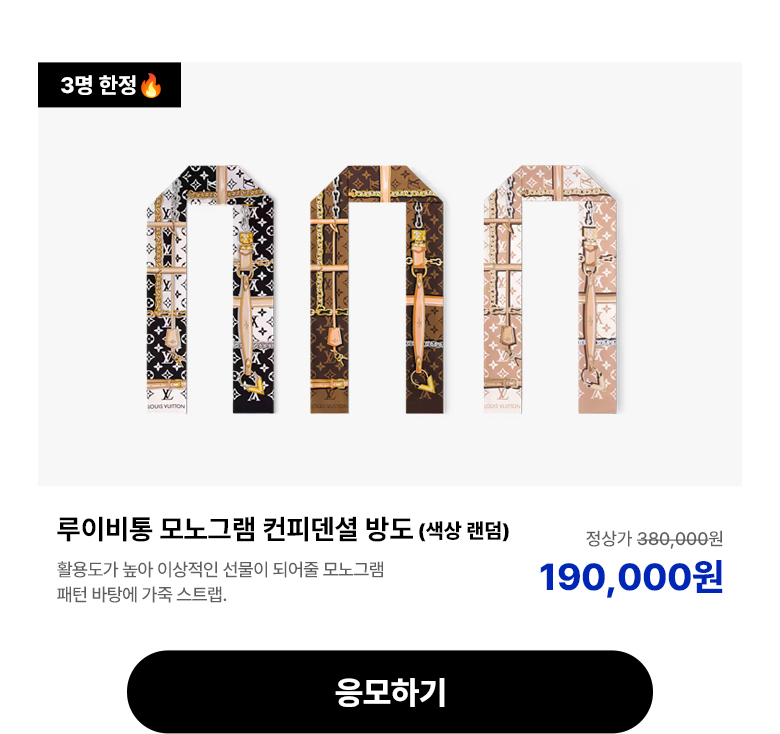Click the description line starting 활용도가 높아

220,569
